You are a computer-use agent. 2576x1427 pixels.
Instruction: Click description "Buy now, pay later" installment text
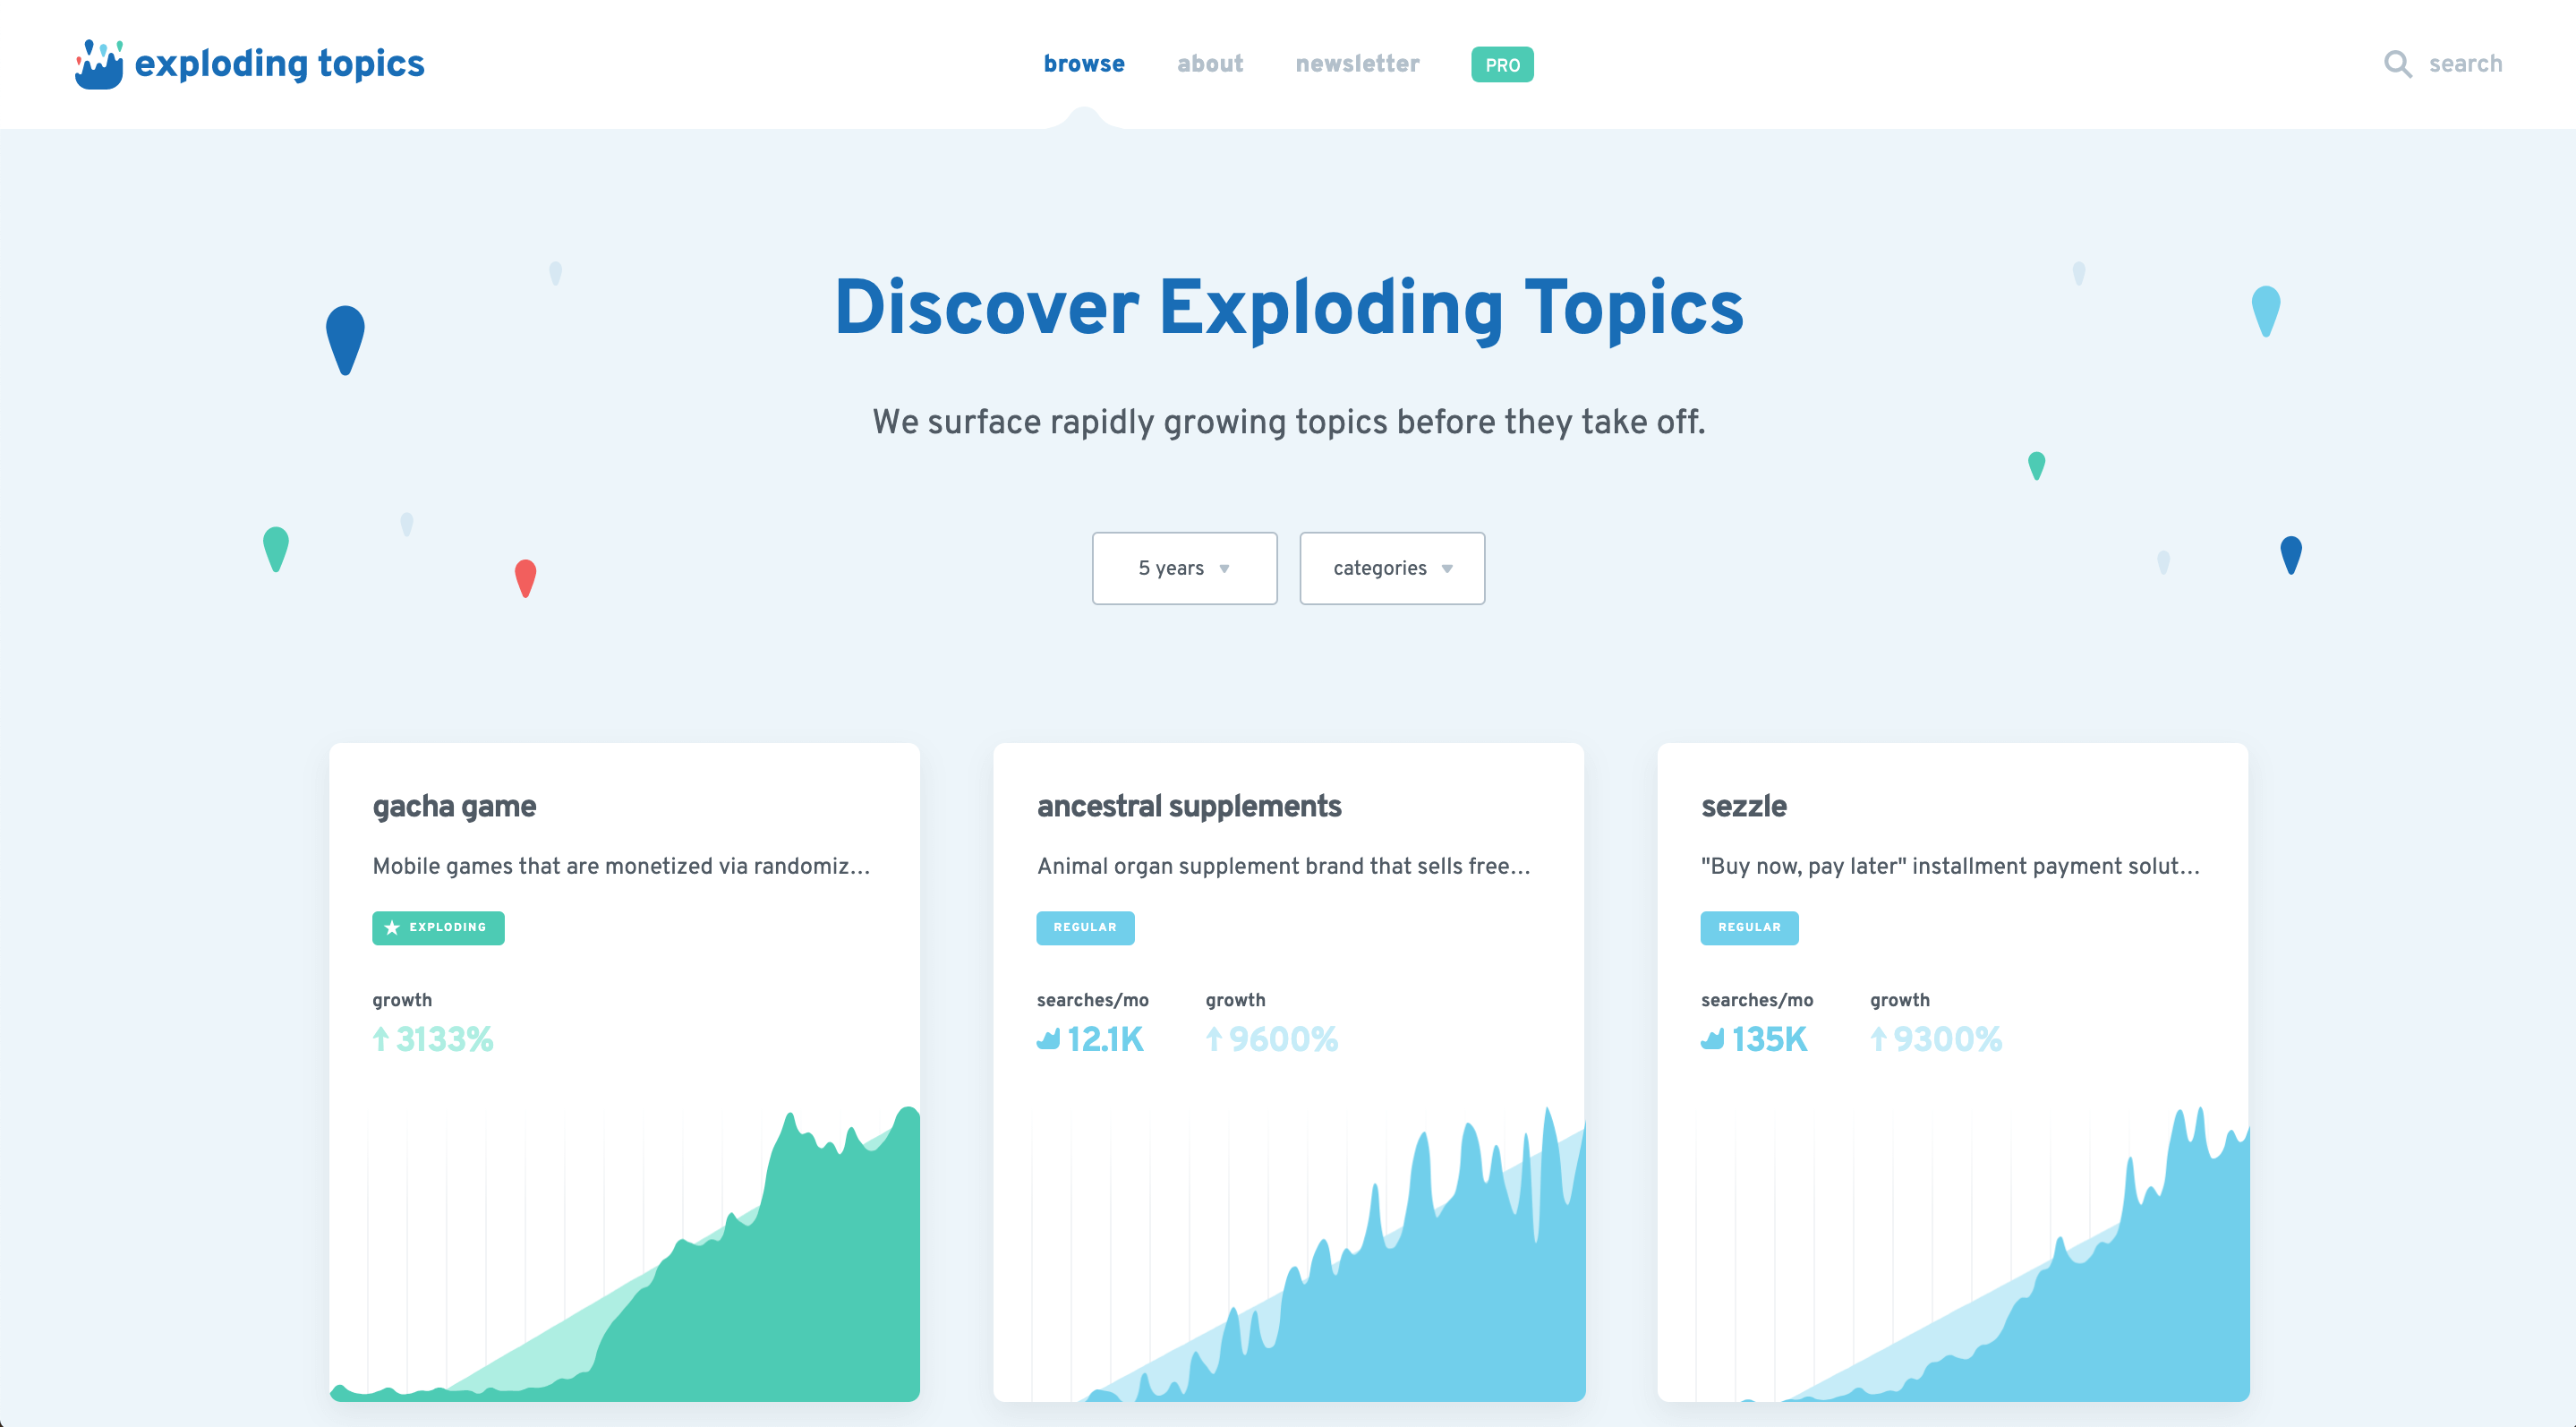1950,866
